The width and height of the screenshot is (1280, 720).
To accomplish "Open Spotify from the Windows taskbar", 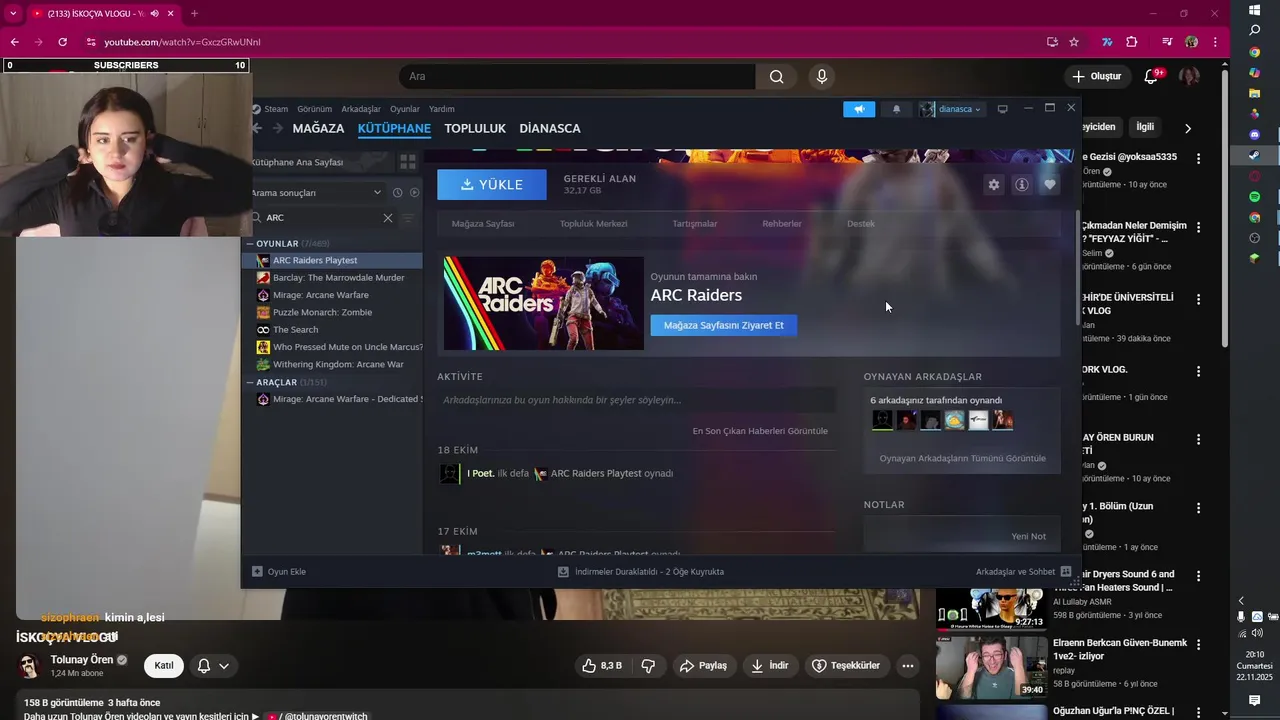I will (1254, 197).
